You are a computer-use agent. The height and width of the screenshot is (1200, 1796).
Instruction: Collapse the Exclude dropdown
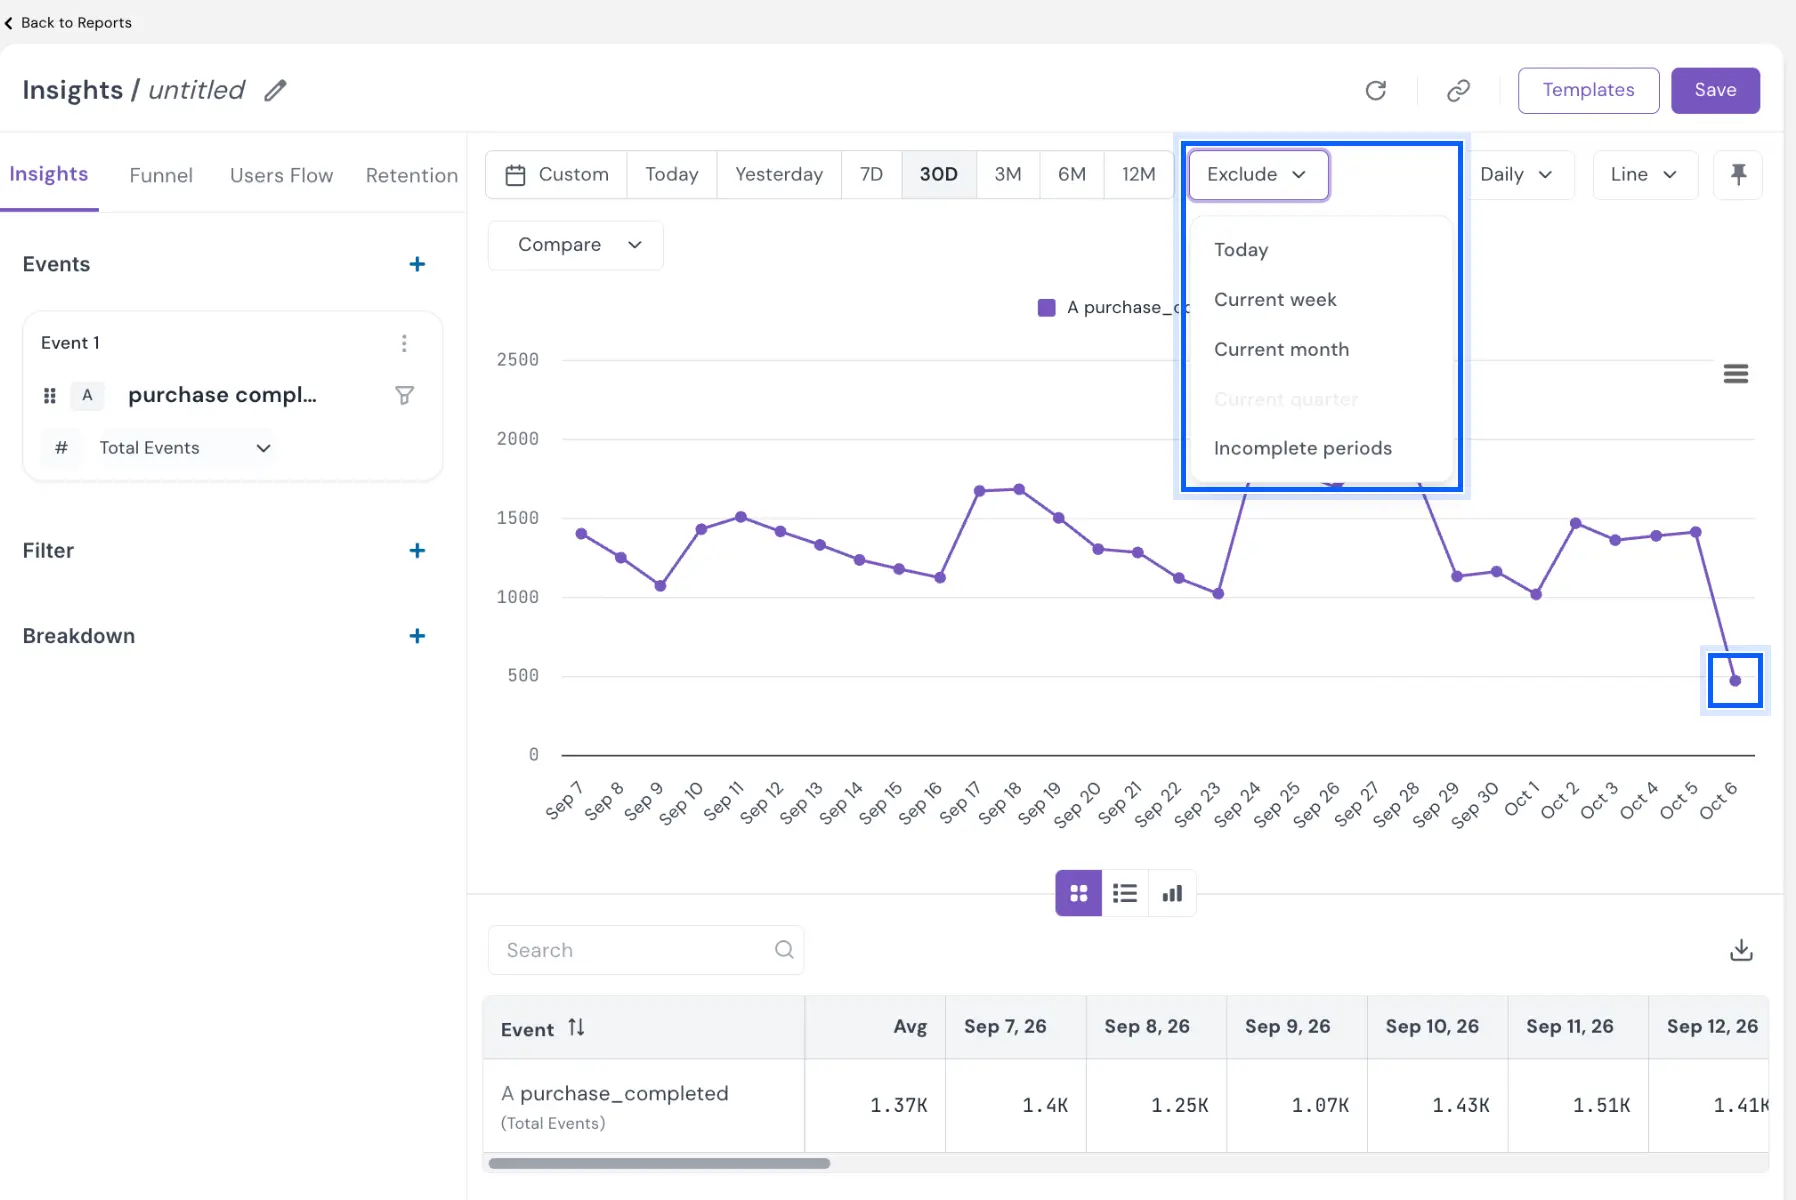click(x=1258, y=175)
